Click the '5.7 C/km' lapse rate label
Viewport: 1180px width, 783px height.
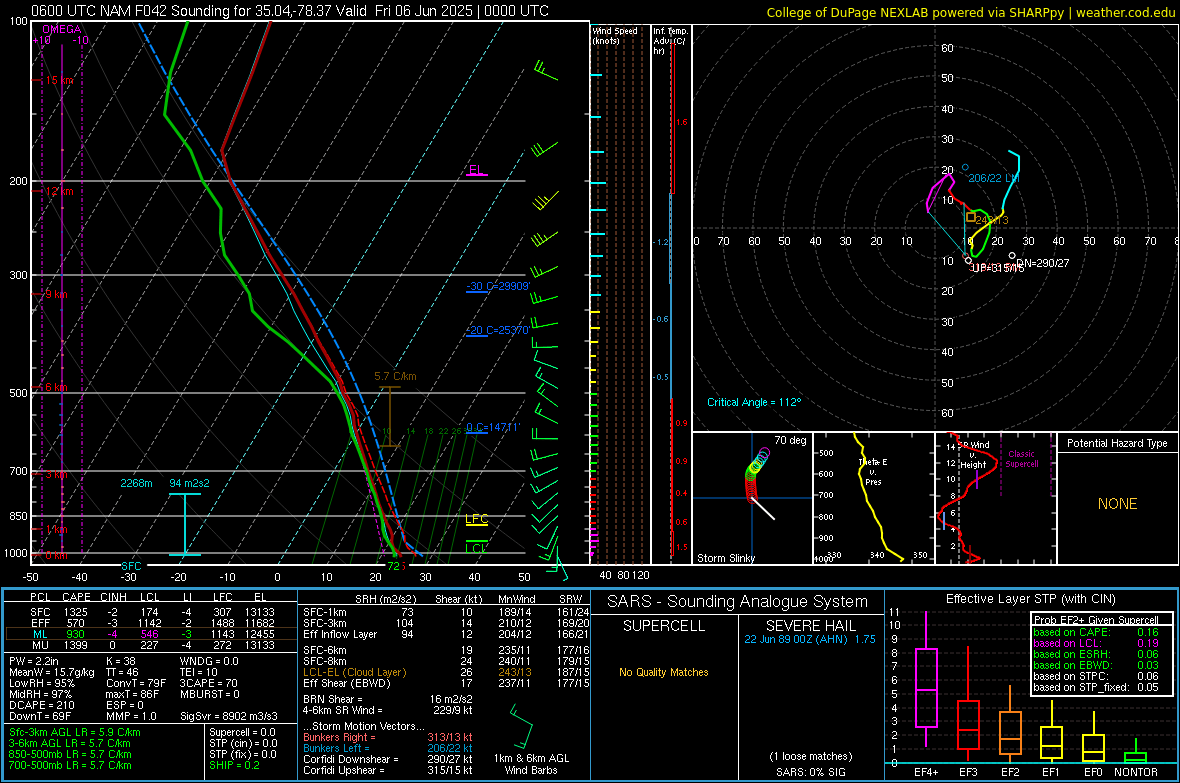point(395,376)
